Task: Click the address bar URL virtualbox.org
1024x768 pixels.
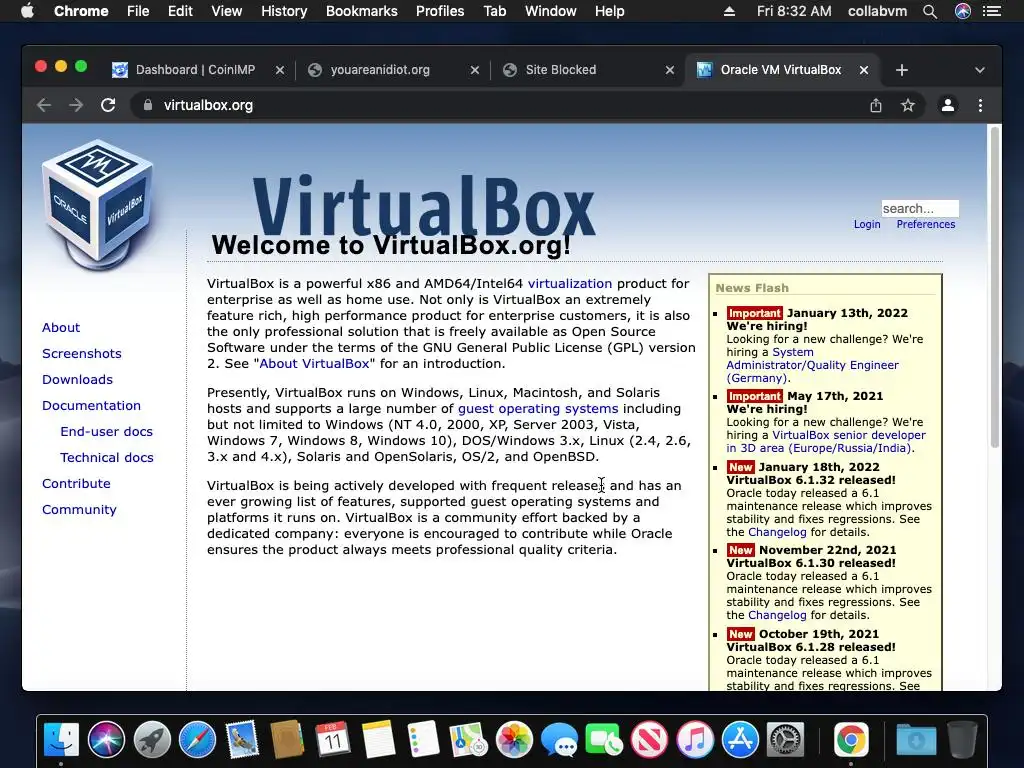Action: (208, 105)
